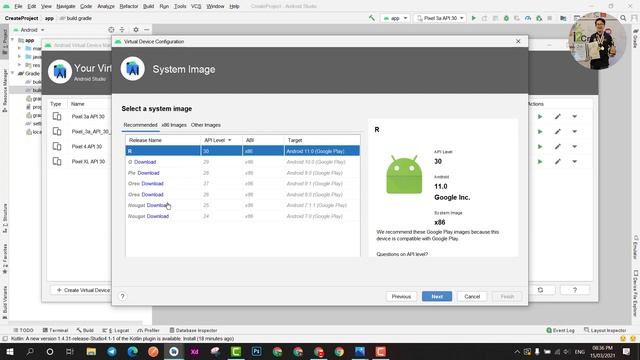The width and height of the screenshot is (640, 360).
Task: Collapse the Gradle Scripts tree node
Action: point(12,73)
